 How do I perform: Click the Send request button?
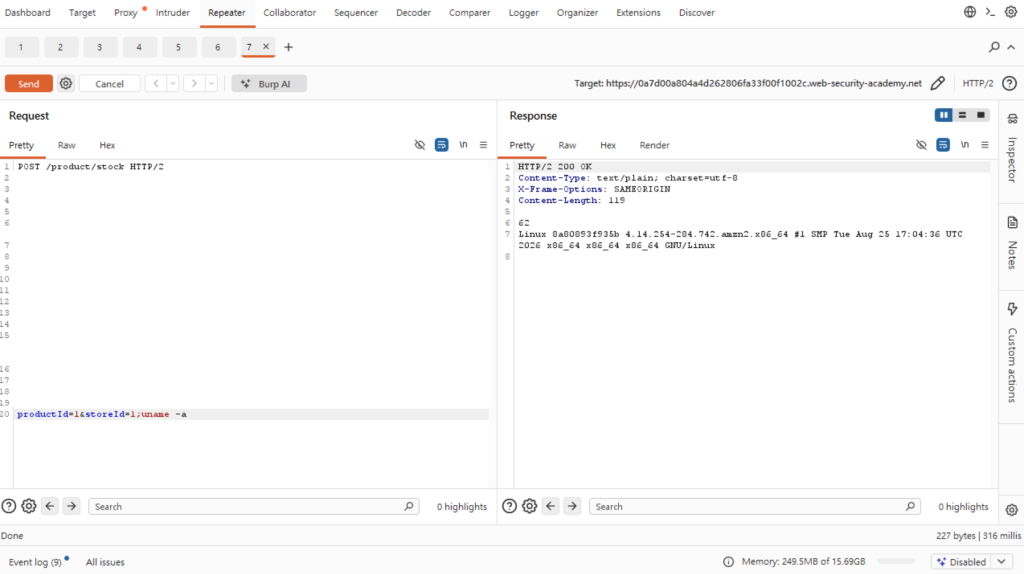(x=28, y=84)
